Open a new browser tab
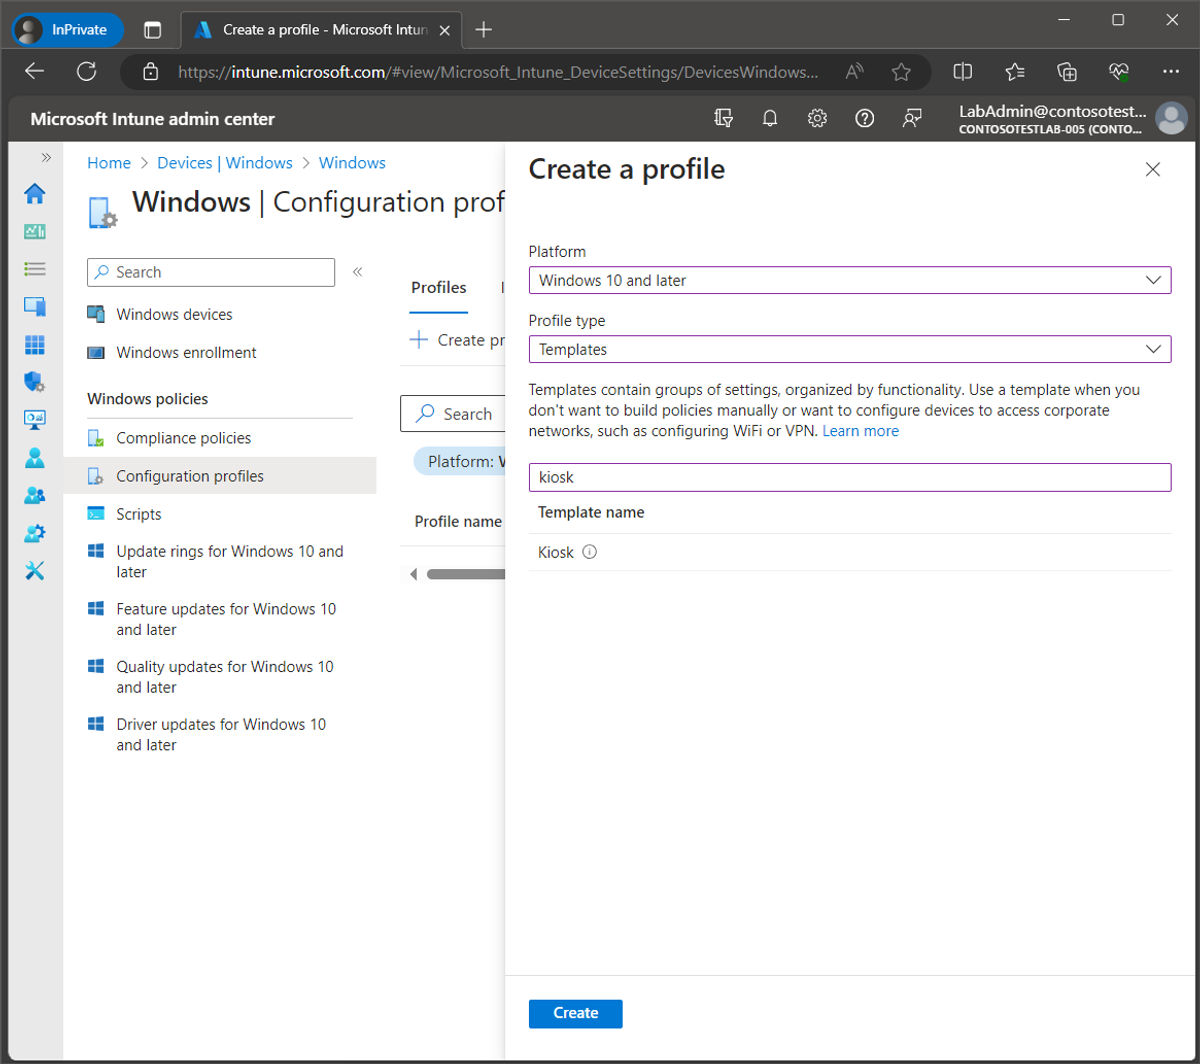This screenshot has height=1064, width=1200. [483, 30]
